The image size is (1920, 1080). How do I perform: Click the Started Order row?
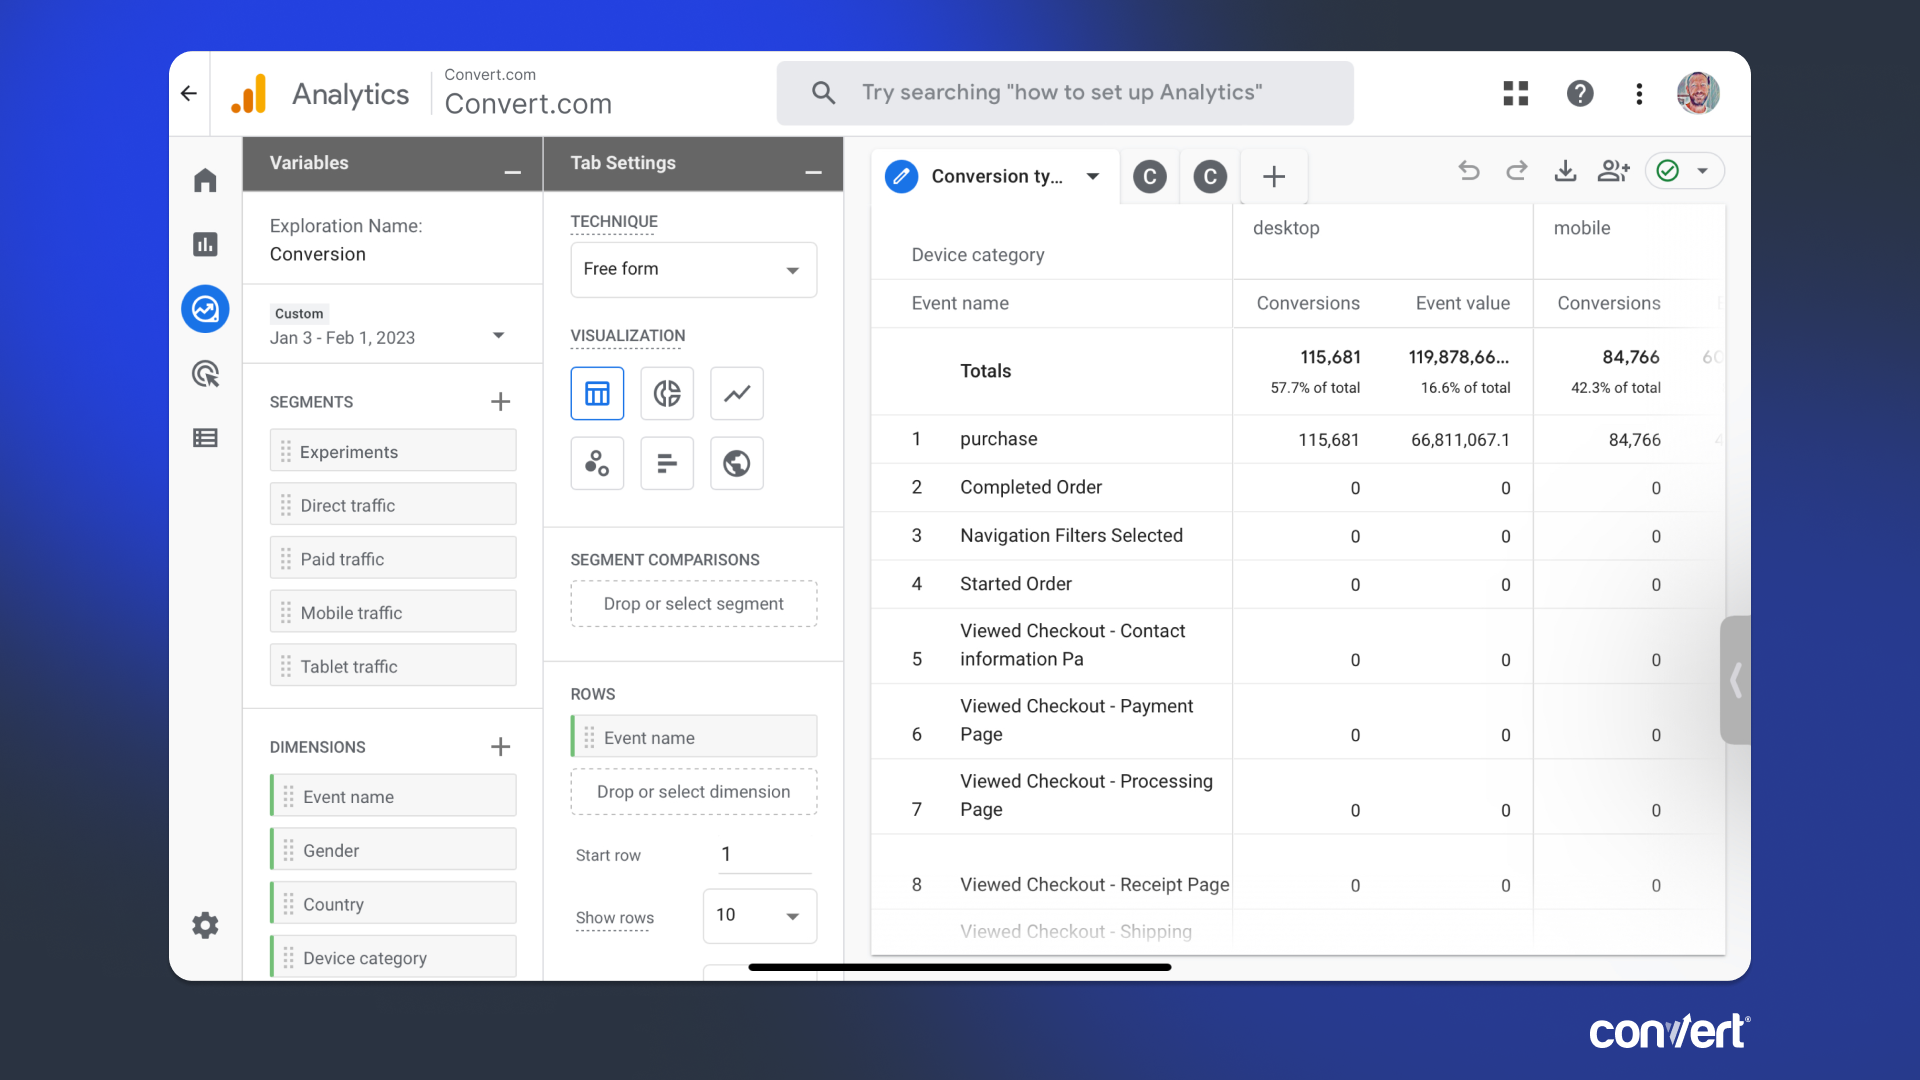tap(1298, 584)
